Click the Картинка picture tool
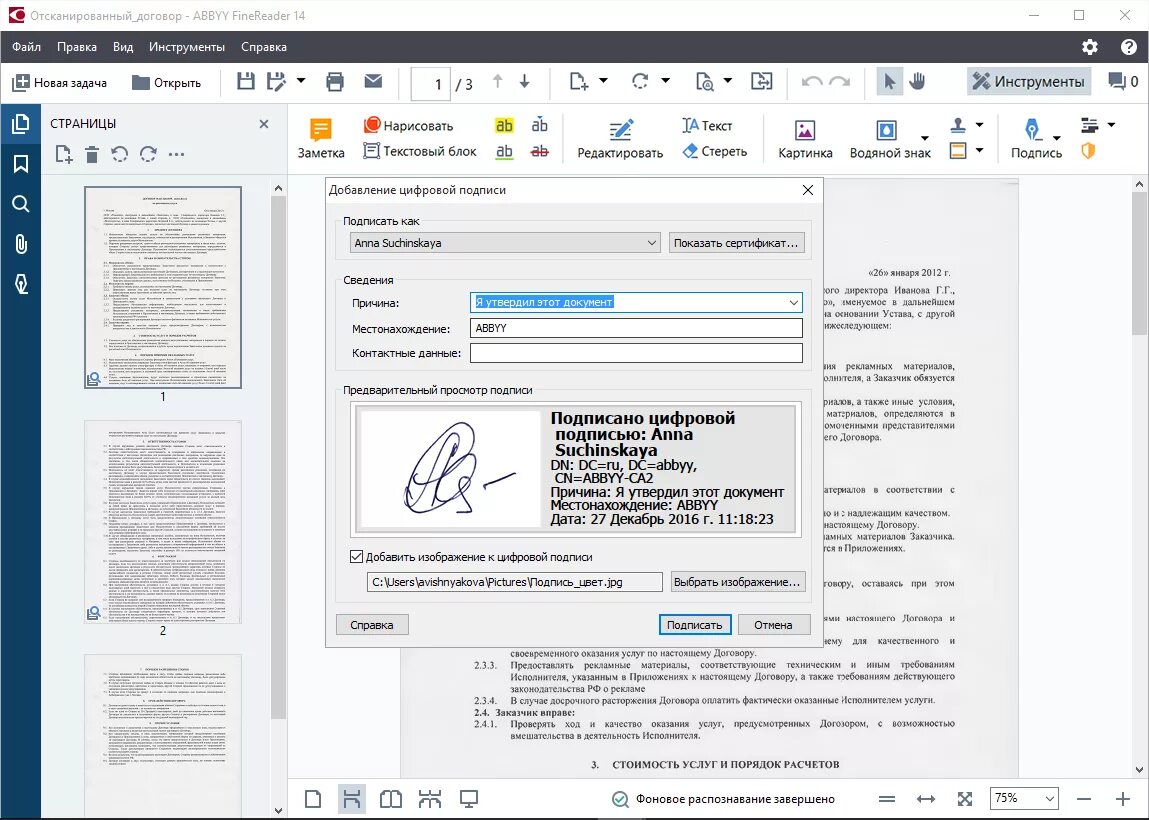This screenshot has width=1149, height=820. click(x=805, y=138)
